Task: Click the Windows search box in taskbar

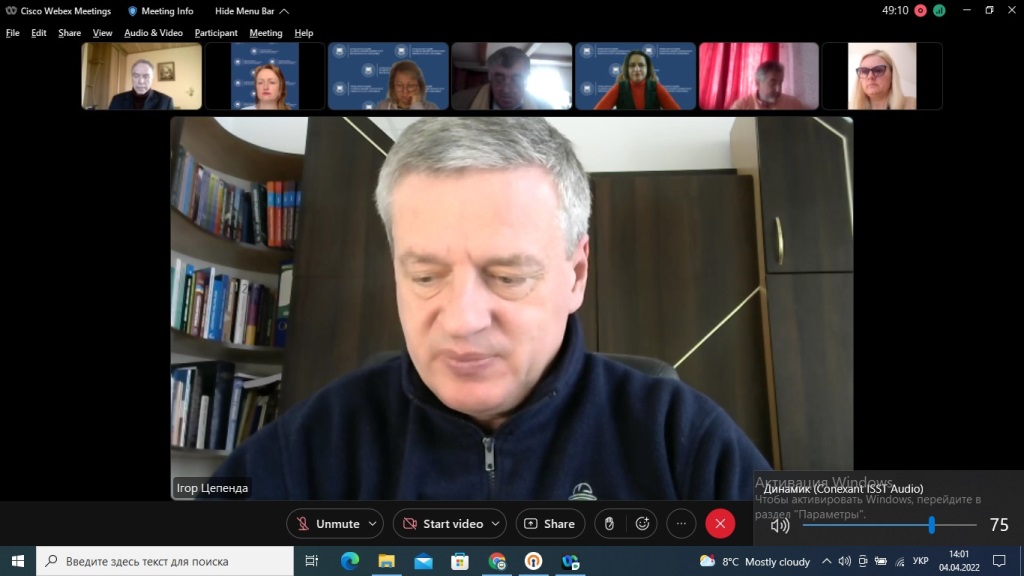Action: 165,561
